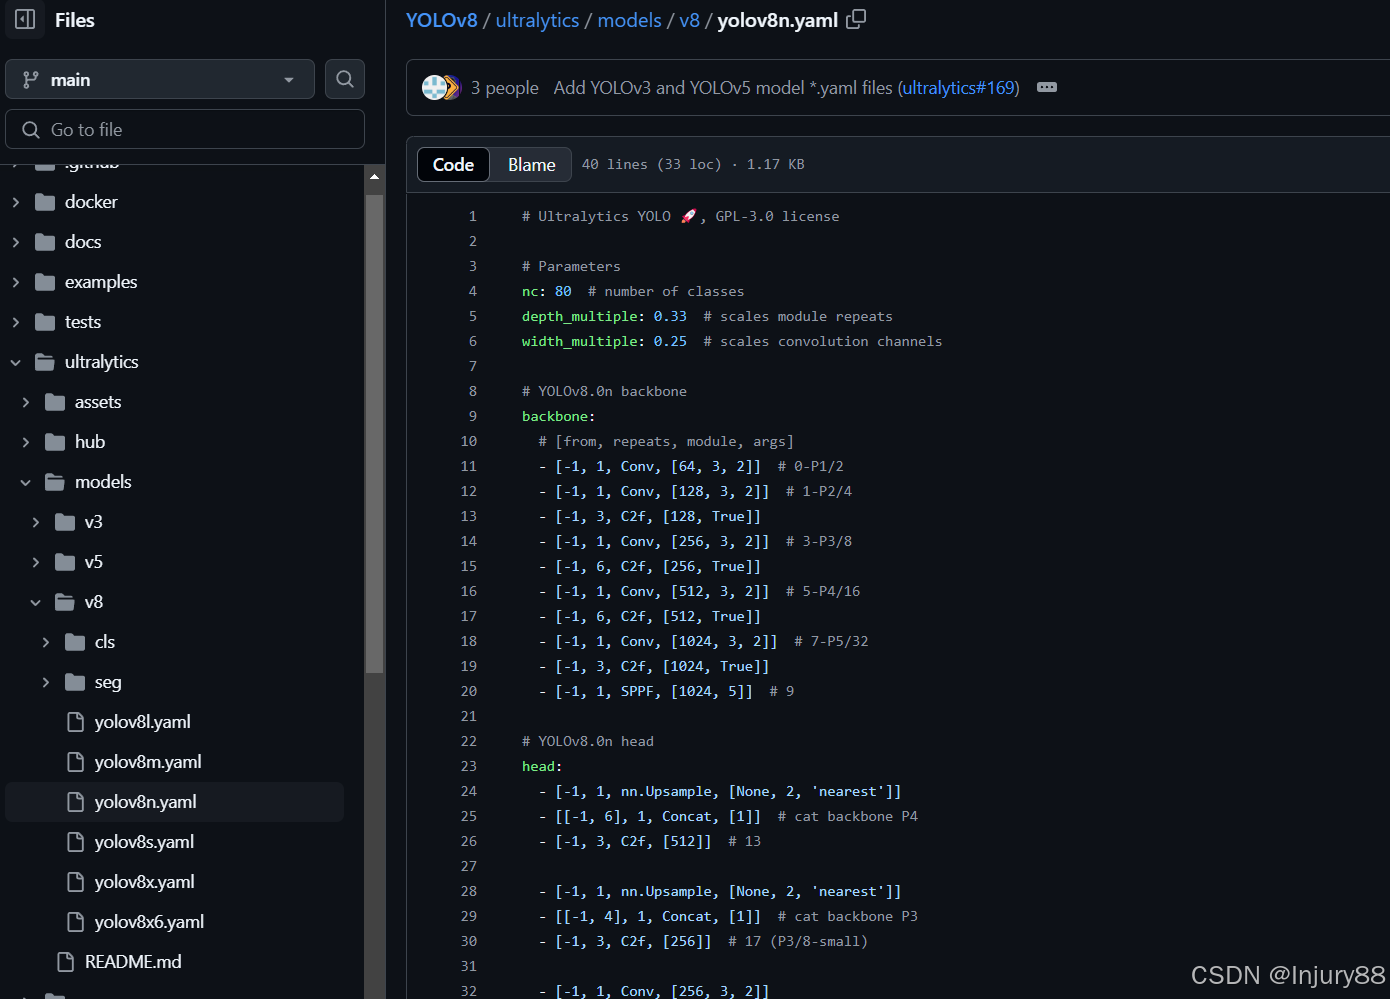This screenshot has width=1390, height=999.
Task: Expand the seg folder chevron
Action: pos(46,682)
